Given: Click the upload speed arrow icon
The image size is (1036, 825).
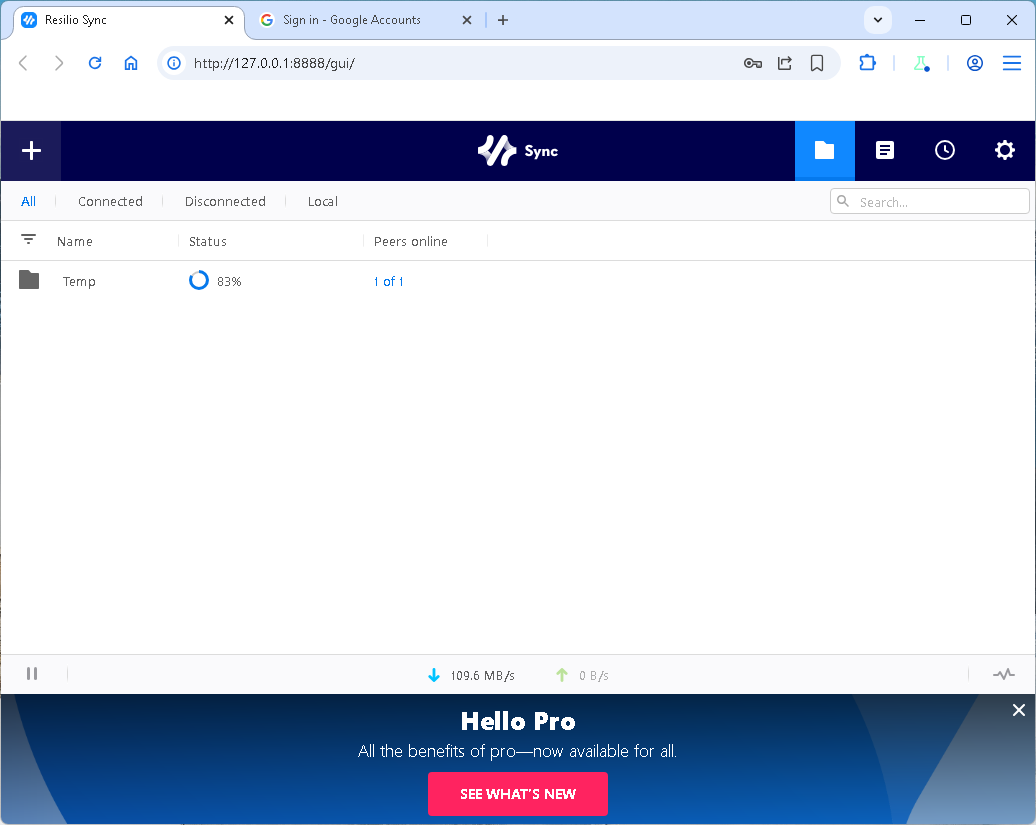Looking at the screenshot, I should click(x=562, y=675).
